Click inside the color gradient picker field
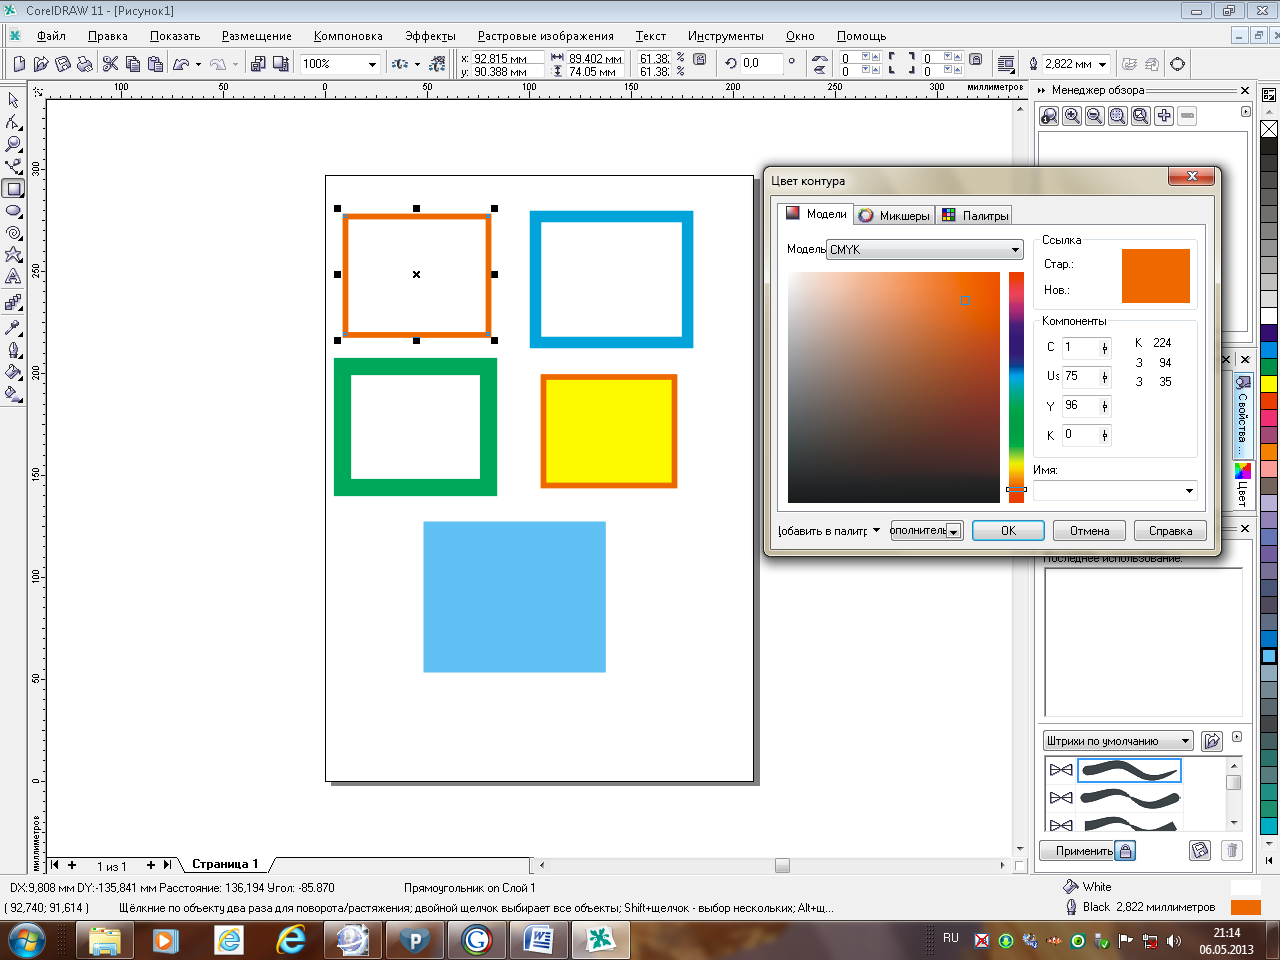Image resolution: width=1280 pixels, height=960 pixels. point(893,388)
